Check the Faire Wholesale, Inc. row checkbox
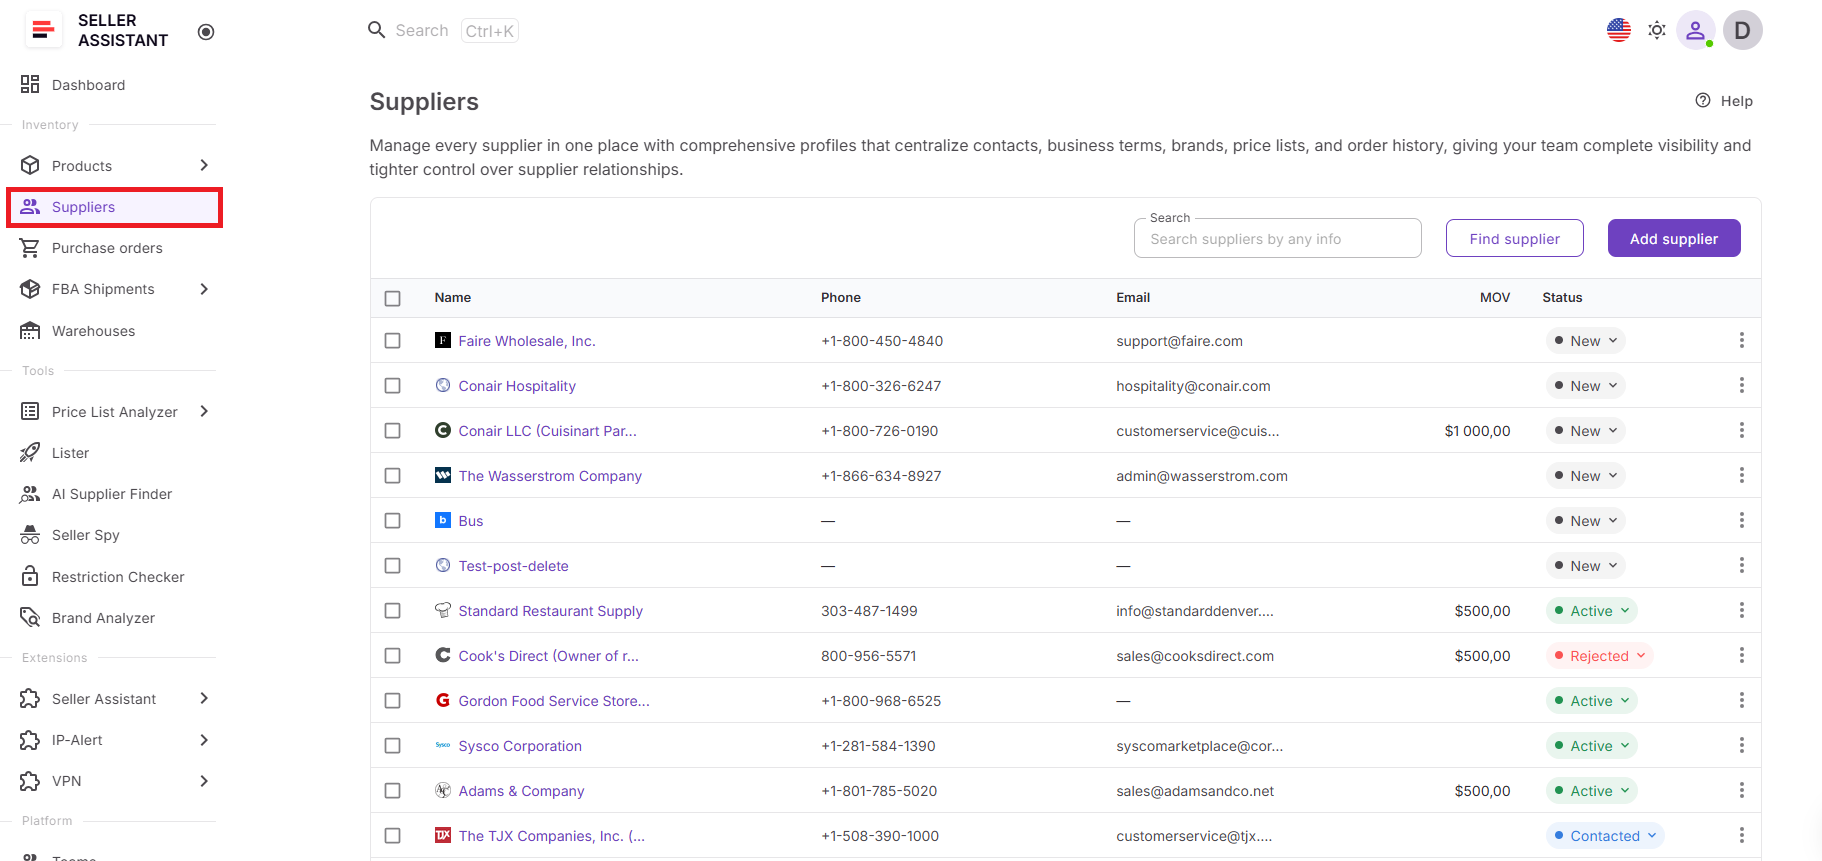Image resolution: width=1822 pixels, height=861 pixels. 393,341
